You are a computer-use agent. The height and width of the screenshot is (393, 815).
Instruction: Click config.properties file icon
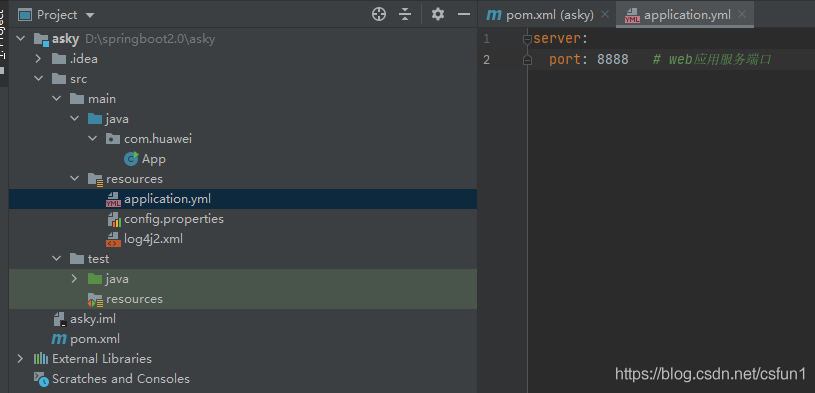pyautogui.click(x=114, y=219)
